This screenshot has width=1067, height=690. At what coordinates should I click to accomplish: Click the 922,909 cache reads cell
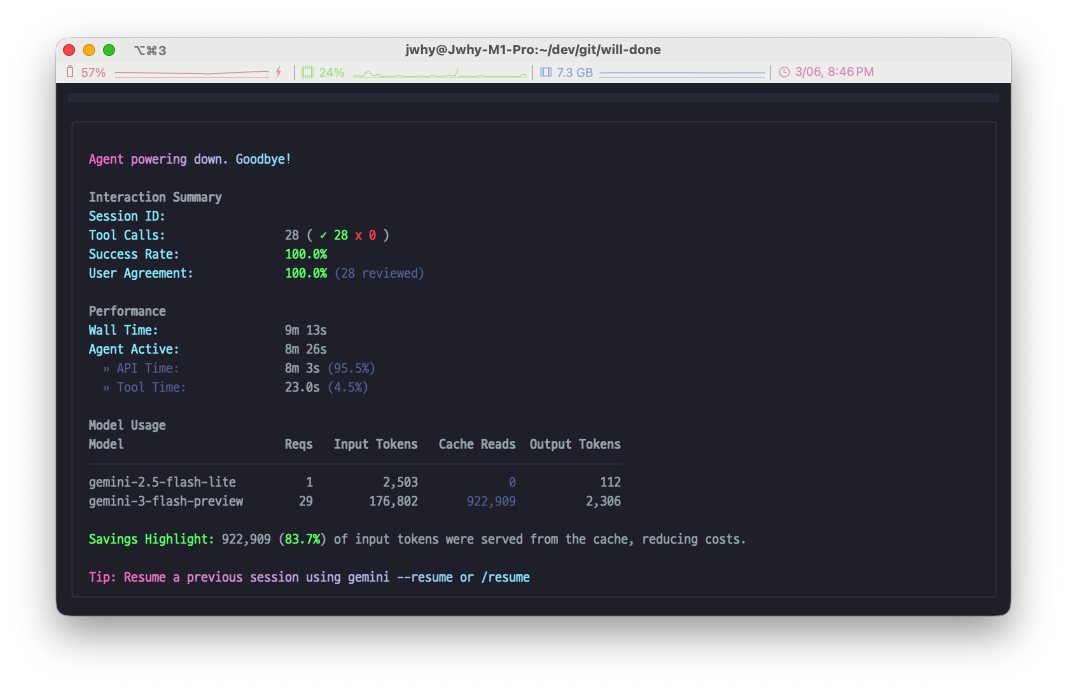[x=491, y=502]
